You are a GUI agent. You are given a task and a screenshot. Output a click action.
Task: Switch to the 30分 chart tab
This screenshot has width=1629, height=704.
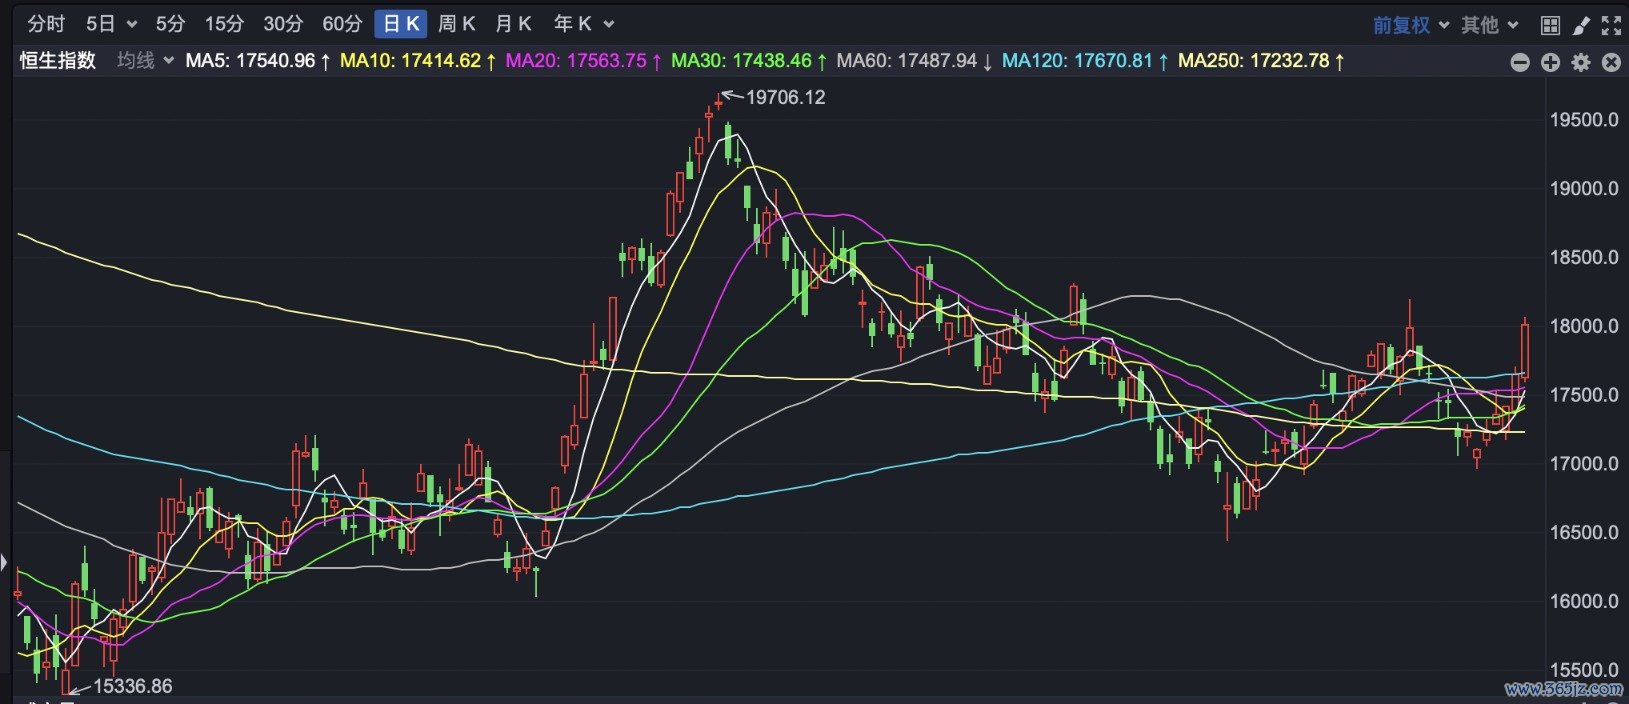coord(283,24)
